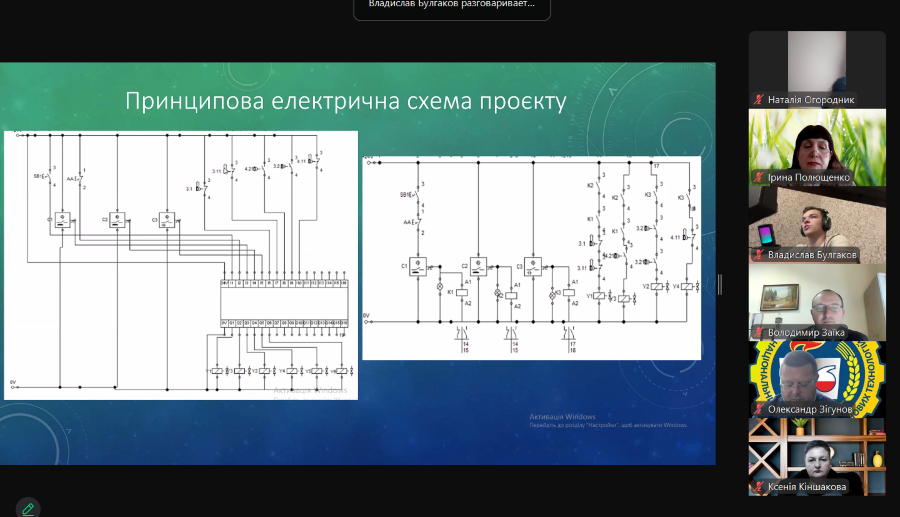Click muted mic icon beside Ксенія Кіншакова
The image size is (900, 517).
click(759, 487)
